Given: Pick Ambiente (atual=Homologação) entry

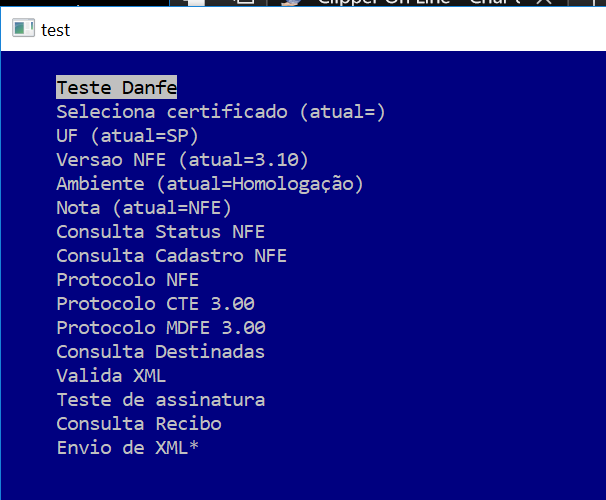Looking at the screenshot, I should tap(209, 184).
